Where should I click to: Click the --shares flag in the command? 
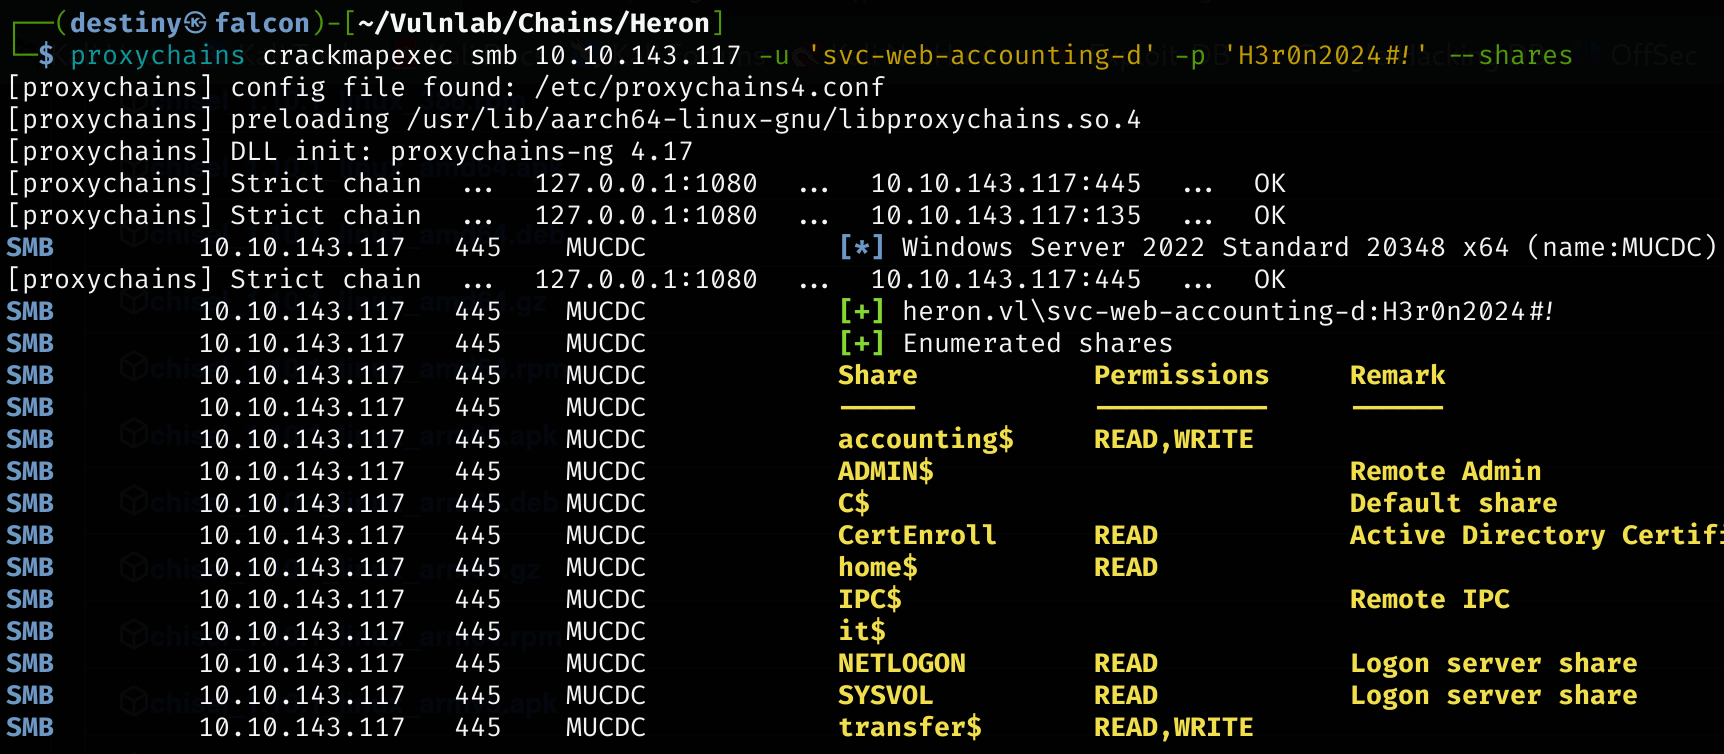1511,55
